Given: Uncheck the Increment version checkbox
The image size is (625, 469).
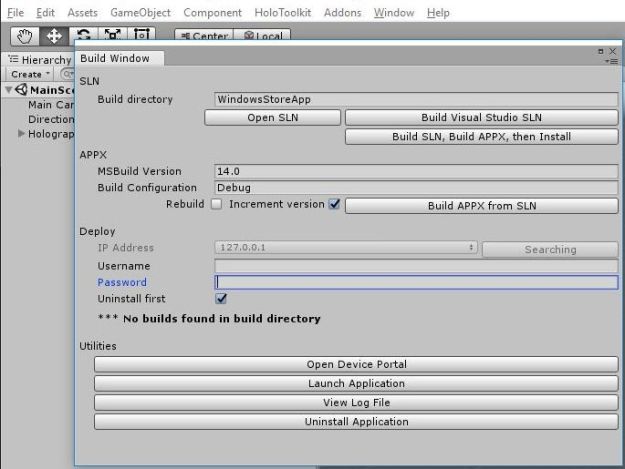Looking at the screenshot, I should (335, 205).
